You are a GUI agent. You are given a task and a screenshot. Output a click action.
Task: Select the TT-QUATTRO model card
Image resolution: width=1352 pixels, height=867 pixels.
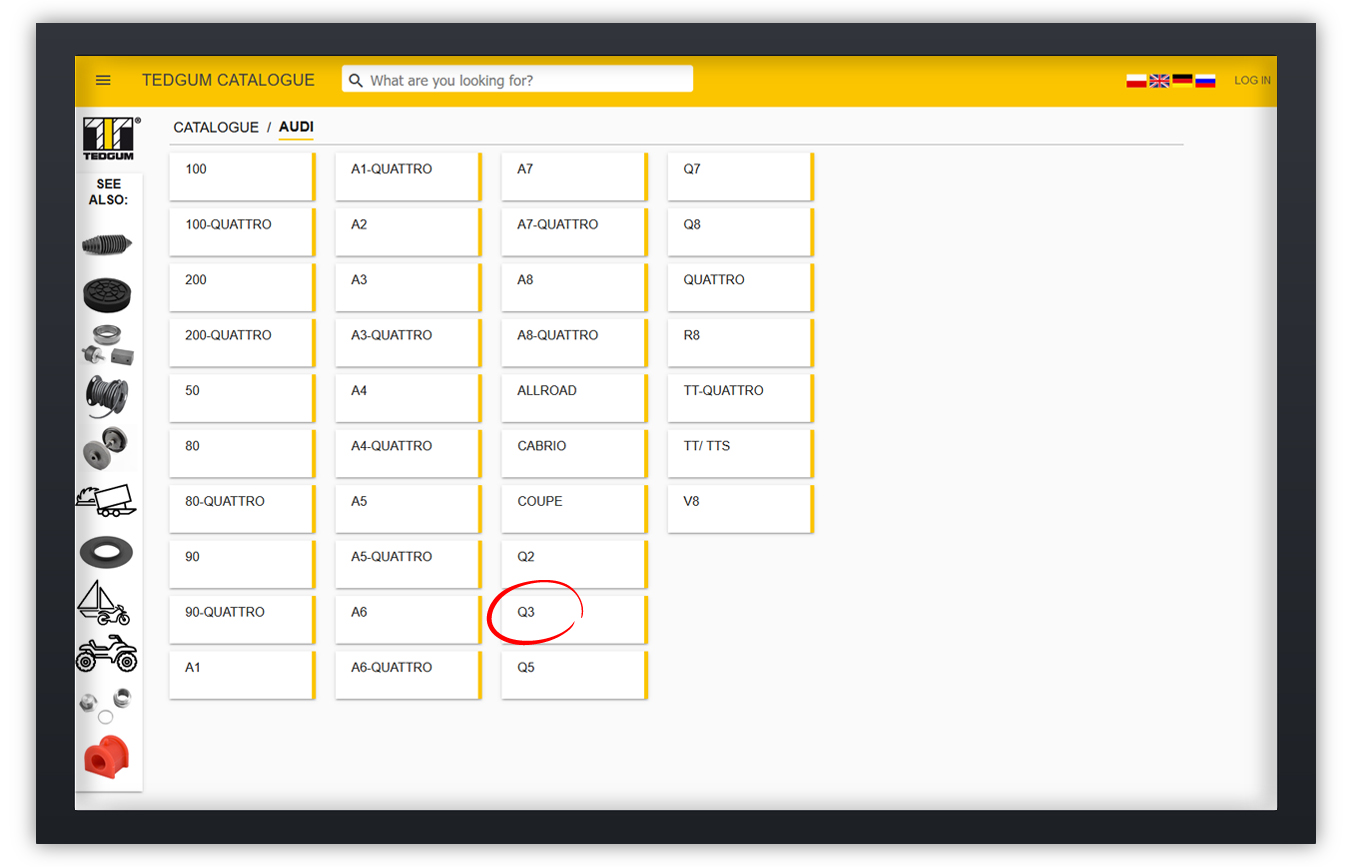[x=740, y=398]
